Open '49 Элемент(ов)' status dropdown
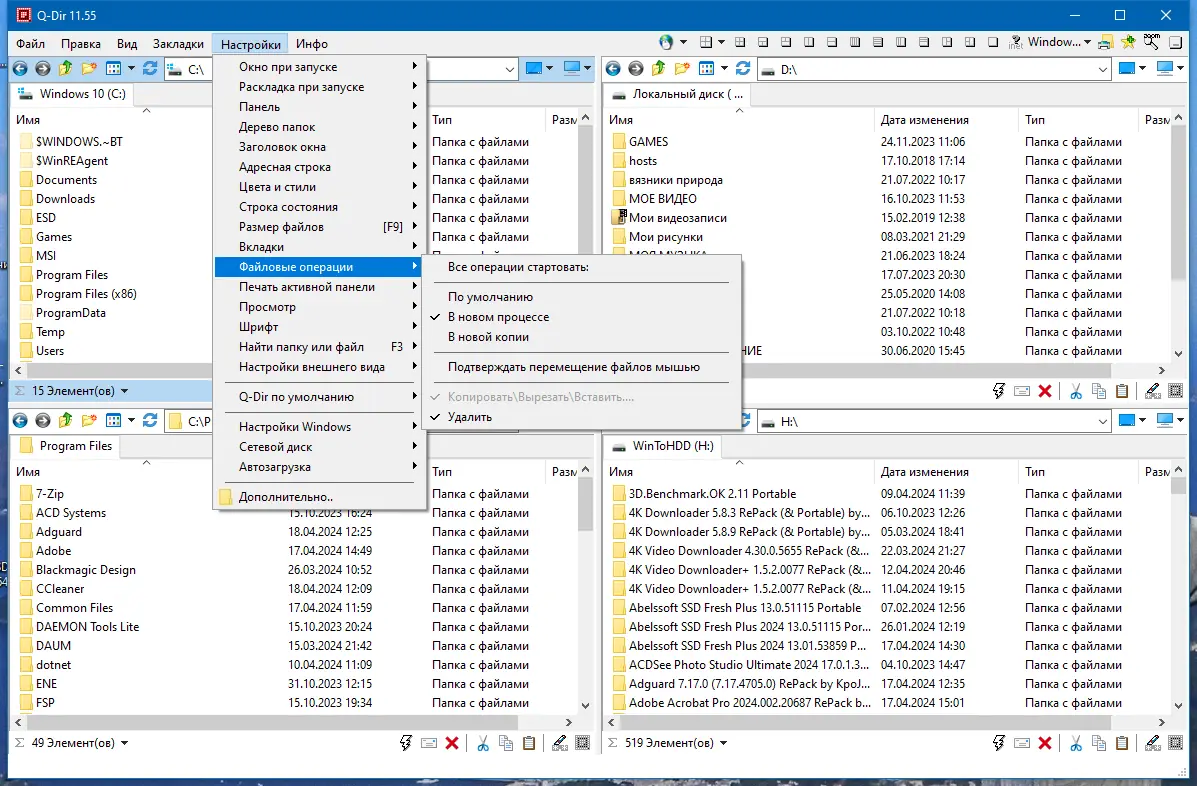The height and width of the screenshot is (786, 1197). (x=124, y=743)
